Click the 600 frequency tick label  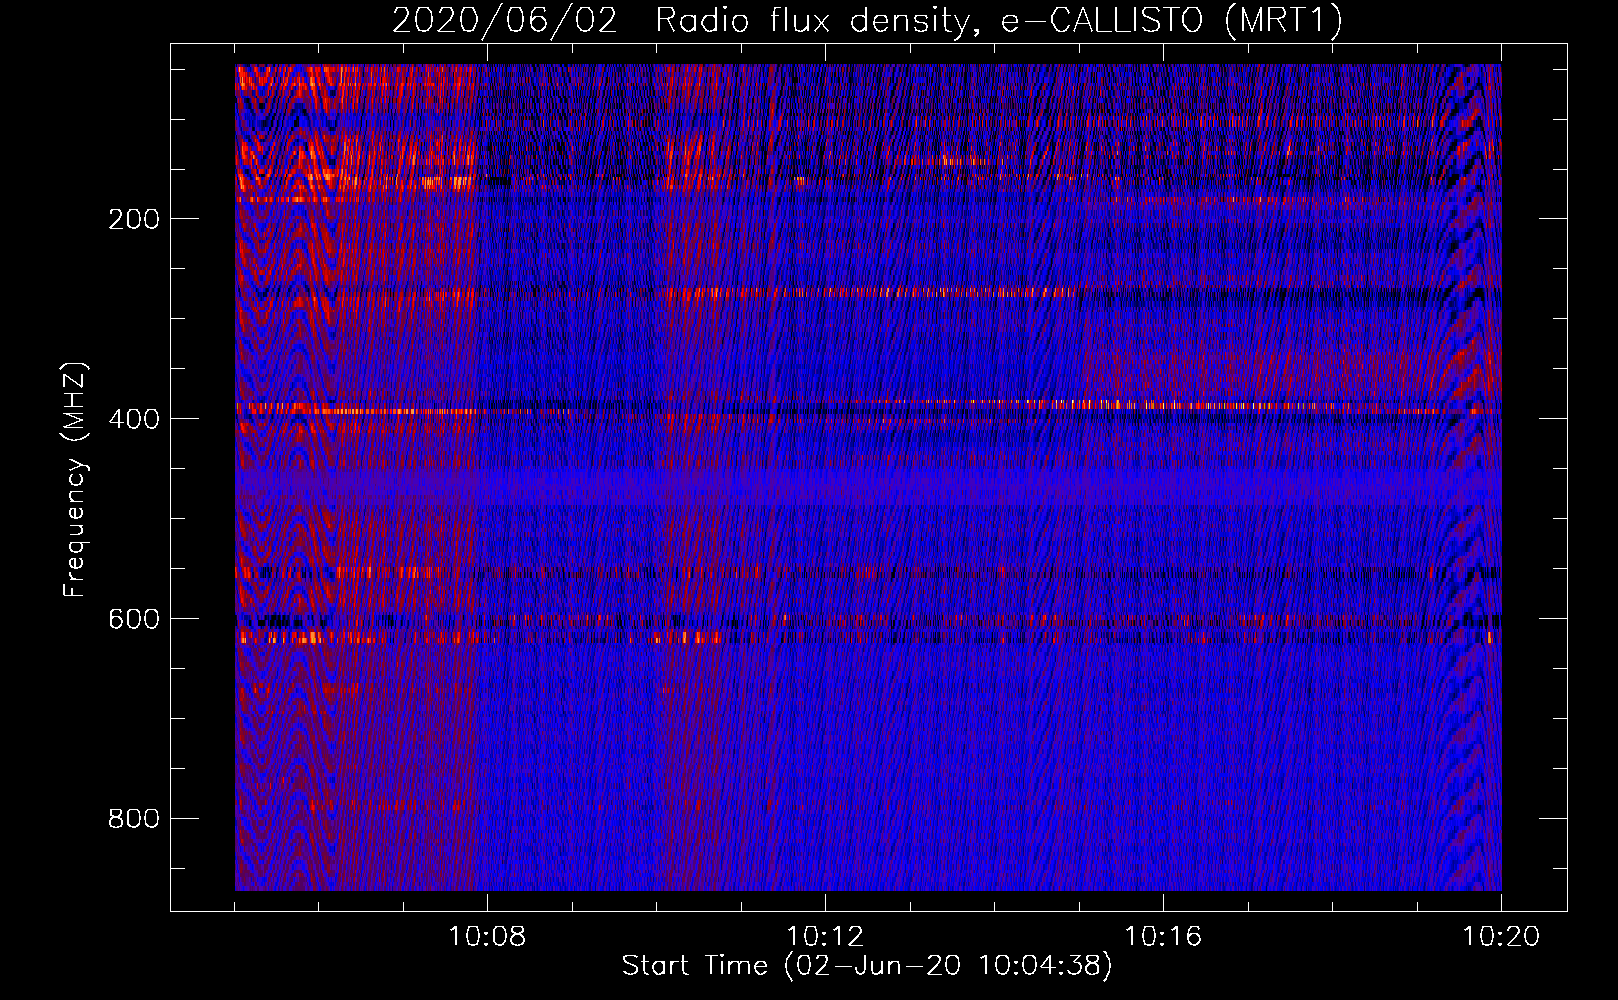point(134,619)
